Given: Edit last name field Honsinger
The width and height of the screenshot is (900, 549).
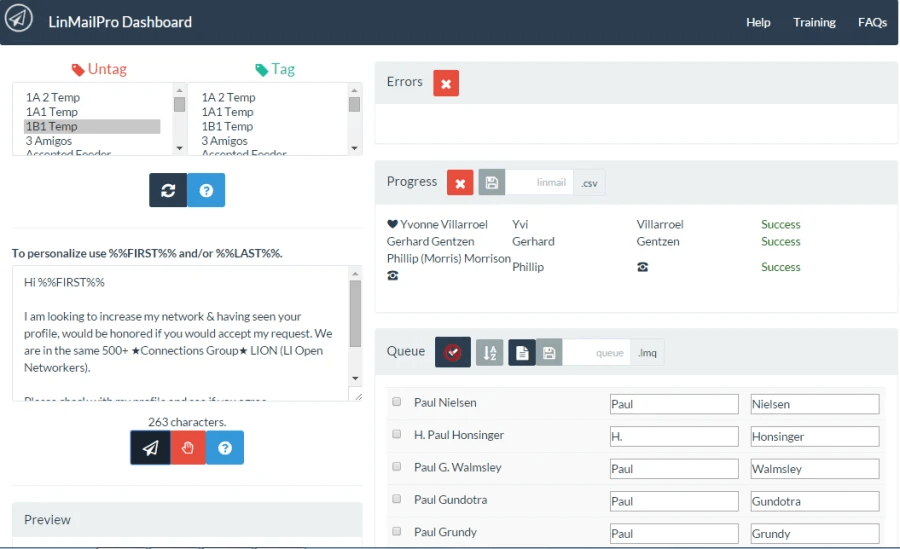Looking at the screenshot, I should click(x=814, y=436).
